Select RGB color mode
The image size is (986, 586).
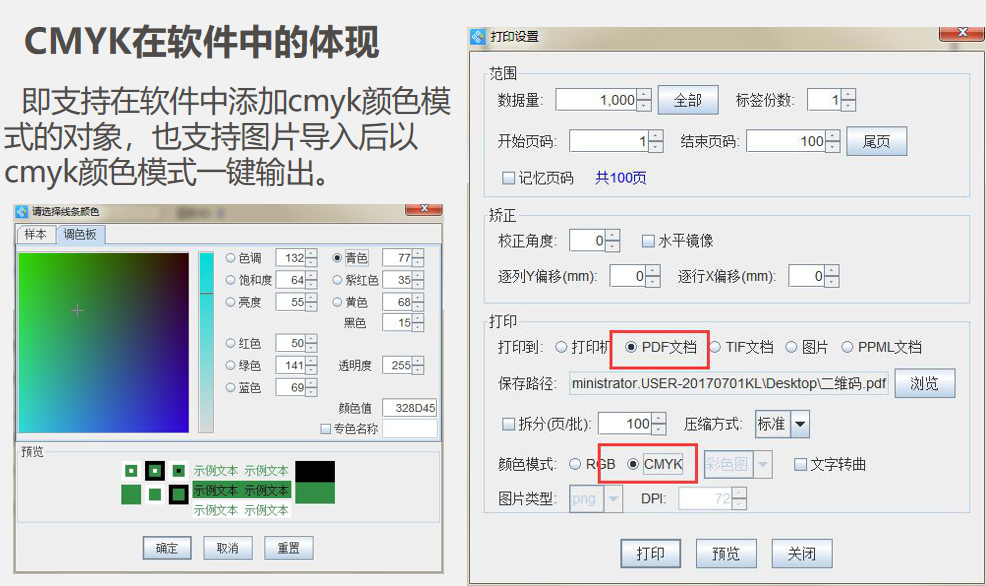[x=575, y=464]
